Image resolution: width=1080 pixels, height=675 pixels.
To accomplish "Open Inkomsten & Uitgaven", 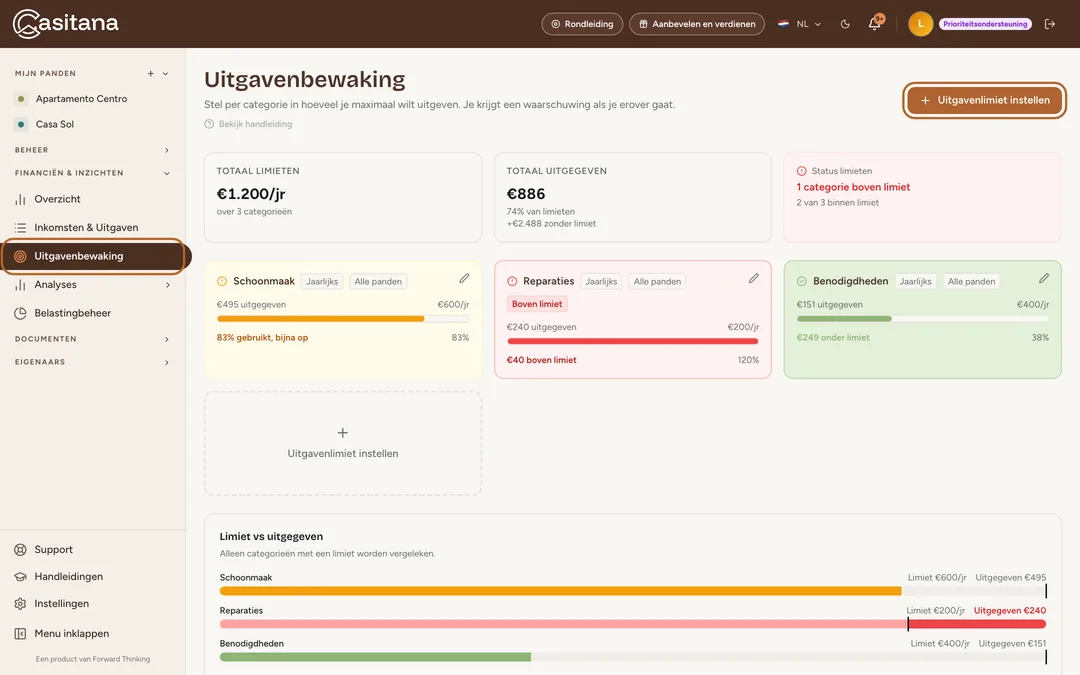I will coord(86,227).
